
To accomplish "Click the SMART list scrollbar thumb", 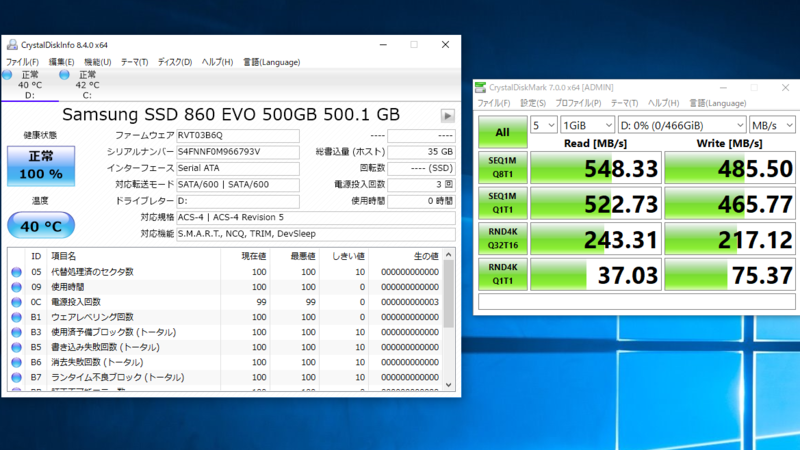I will click(448, 294).
